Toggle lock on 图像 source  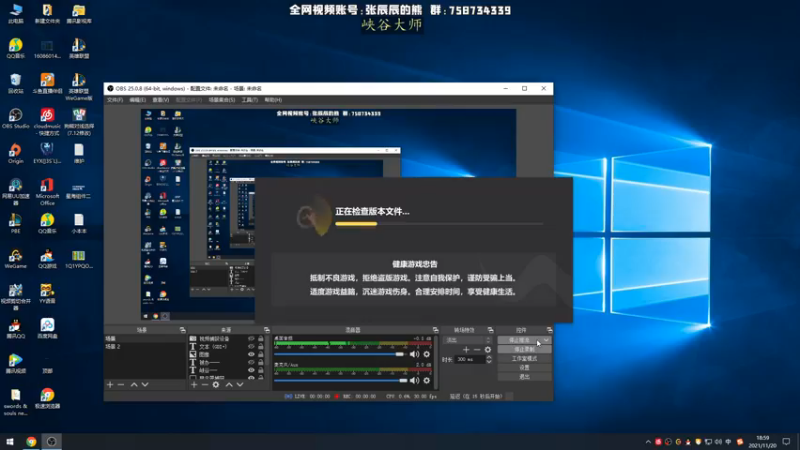click(x=261, y=354)
